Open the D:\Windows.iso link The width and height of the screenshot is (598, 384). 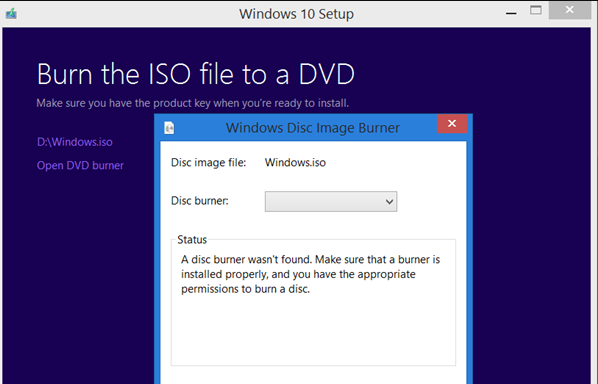tap(75, 142)
